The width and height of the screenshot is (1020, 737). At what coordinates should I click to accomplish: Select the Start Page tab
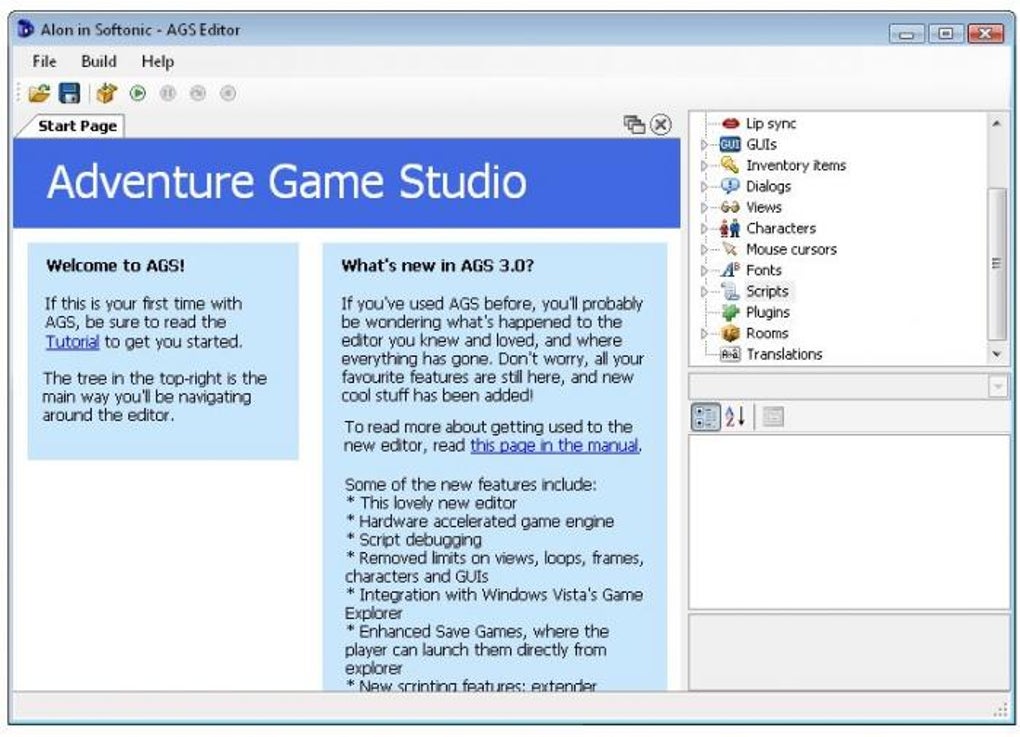tap(77, 126)
